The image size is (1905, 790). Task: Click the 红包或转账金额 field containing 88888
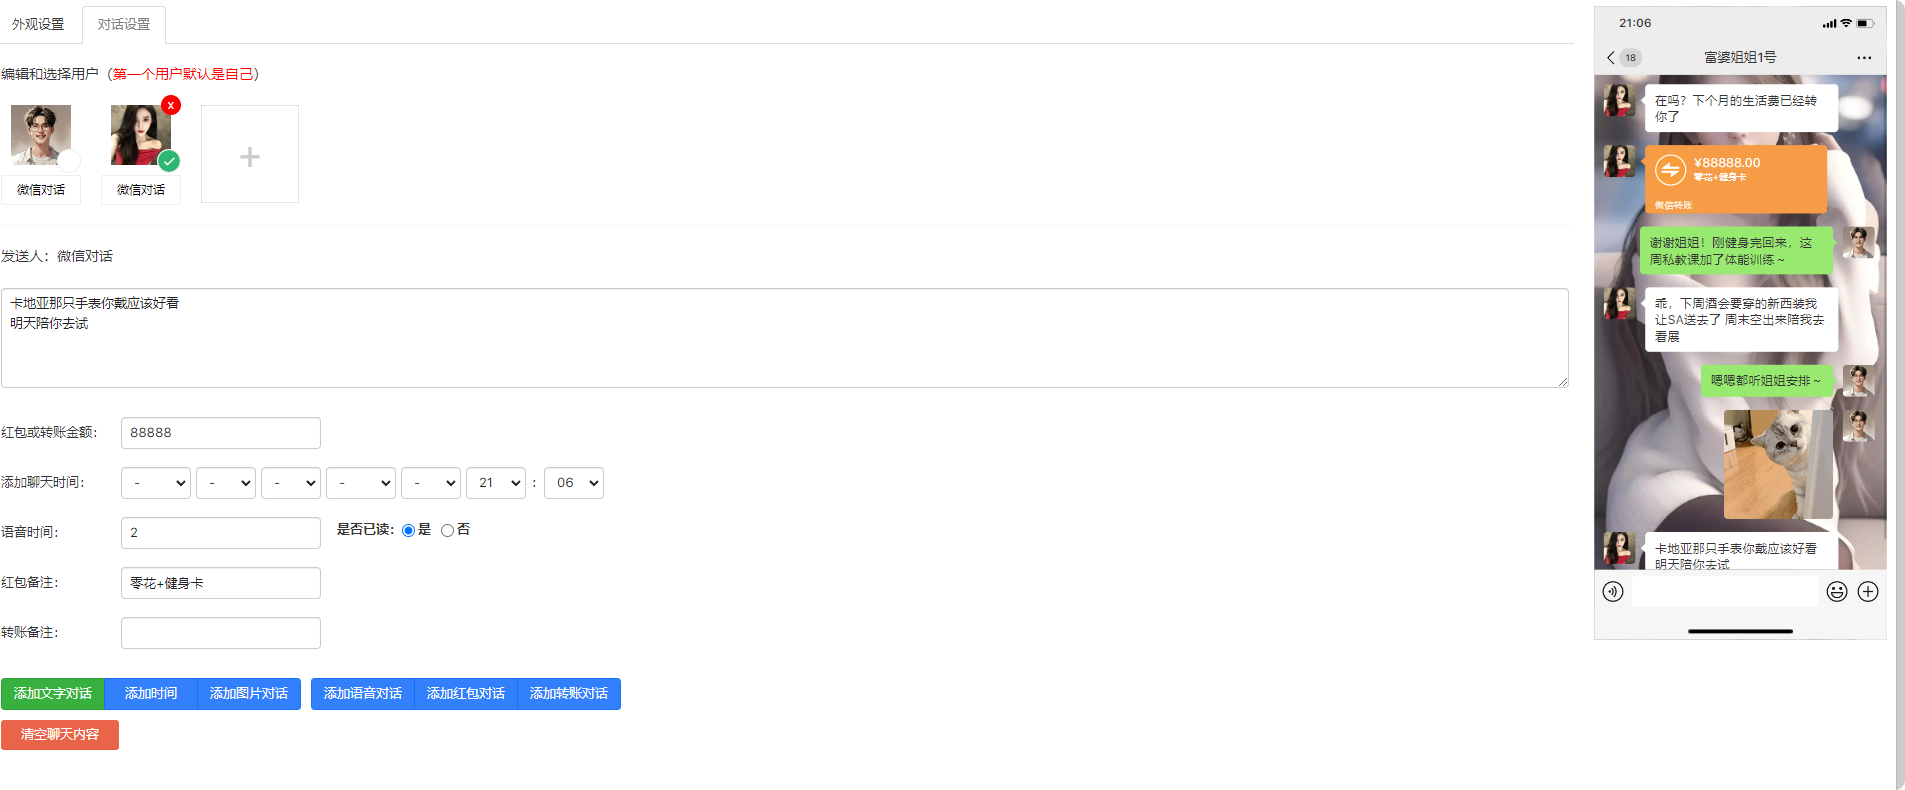coord(220,433)
